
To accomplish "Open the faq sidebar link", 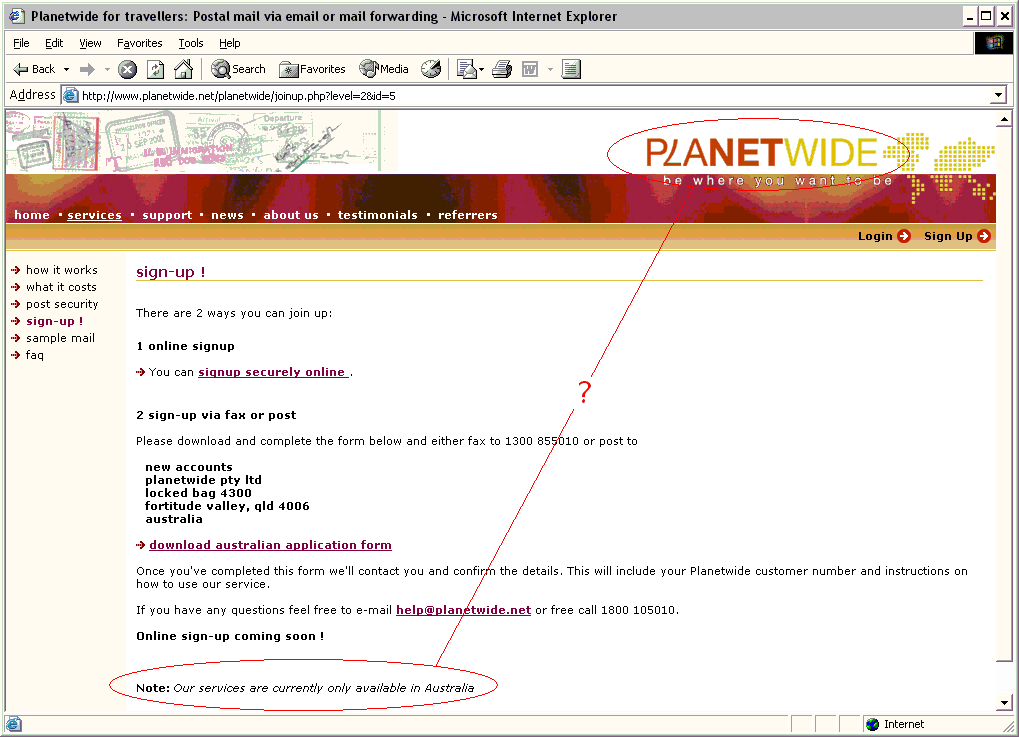I will pyautogui.click(x=34, y=355).
